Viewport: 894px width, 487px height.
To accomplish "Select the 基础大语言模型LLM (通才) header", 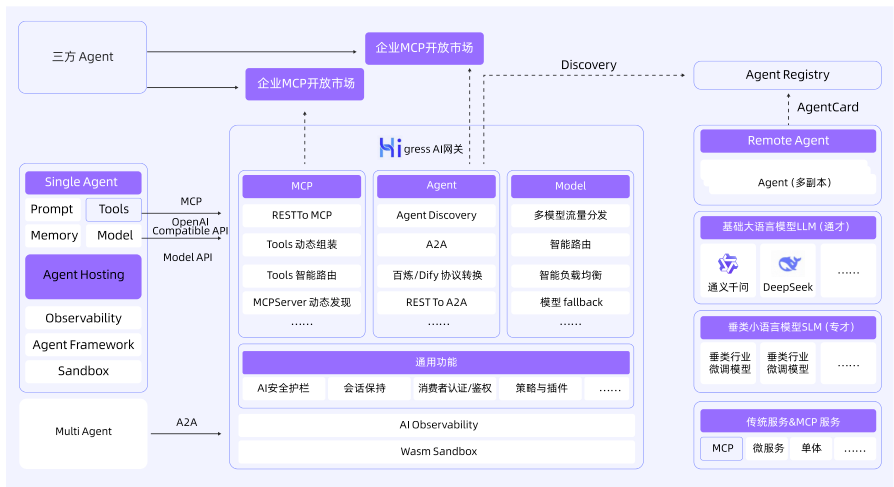I will [788, 227].
